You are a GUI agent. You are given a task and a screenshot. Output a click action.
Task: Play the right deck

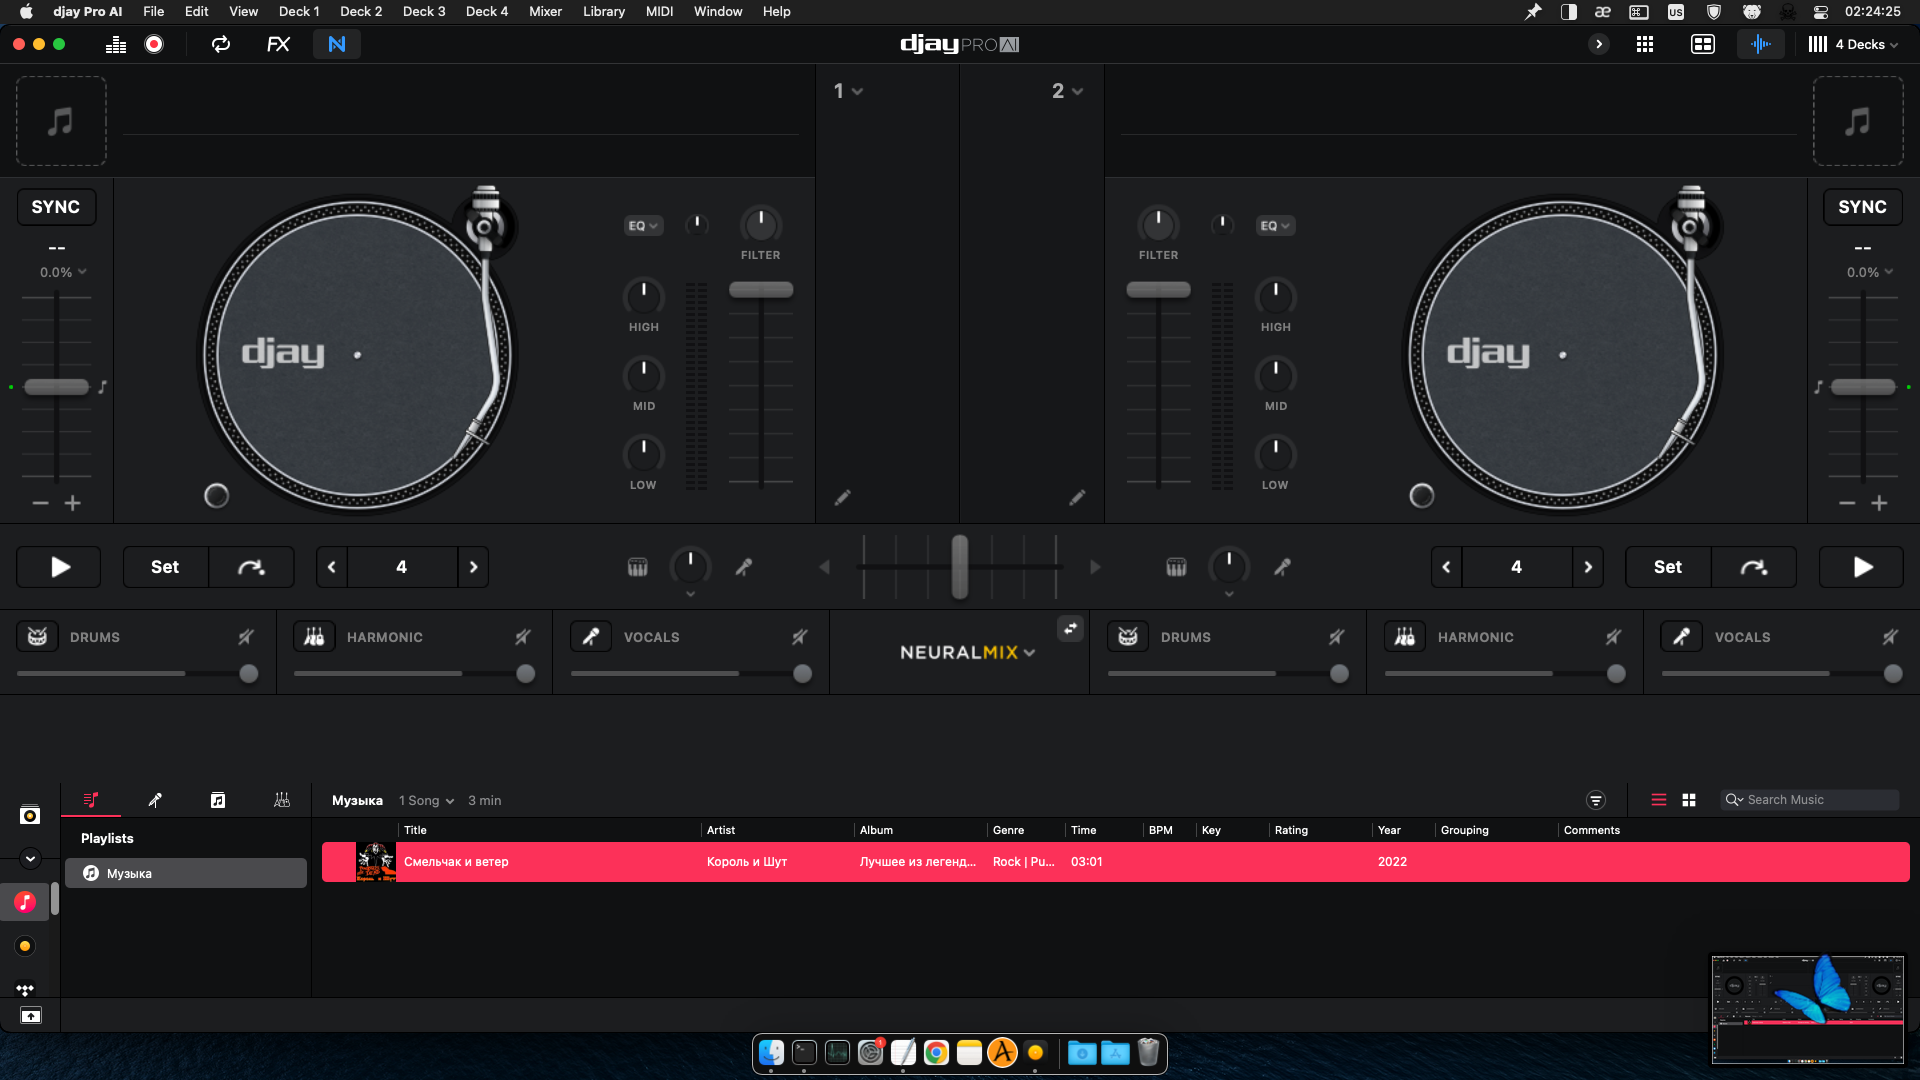pos(1861,567)
